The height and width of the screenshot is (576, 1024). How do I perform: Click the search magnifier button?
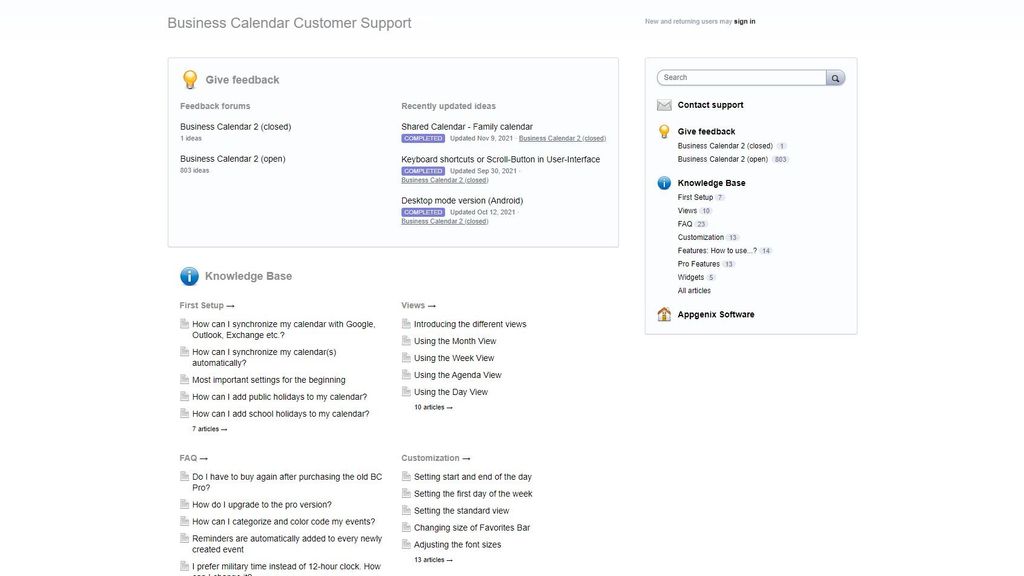[835, 78]
